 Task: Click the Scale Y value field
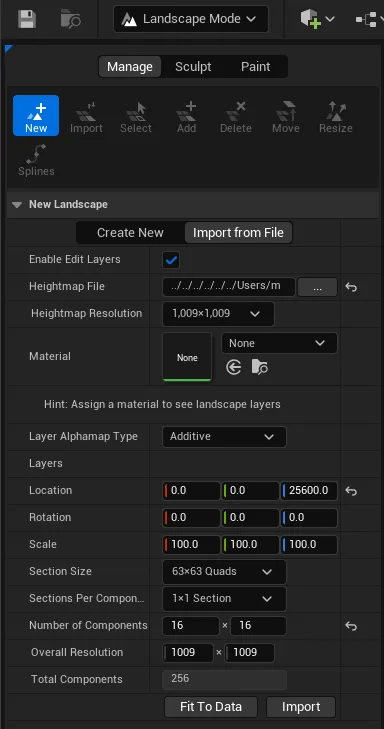tap(250, 545)
